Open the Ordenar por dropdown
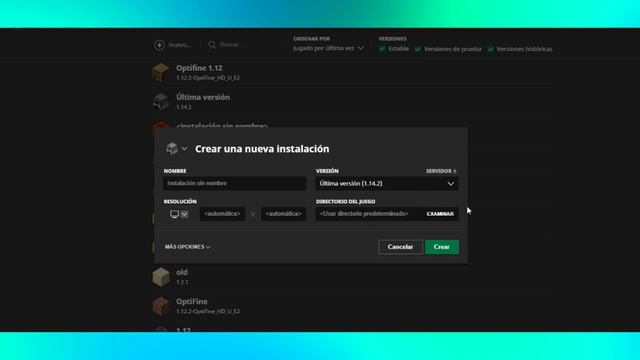This screenshot has height=360, width=640. tap(328, 48)
